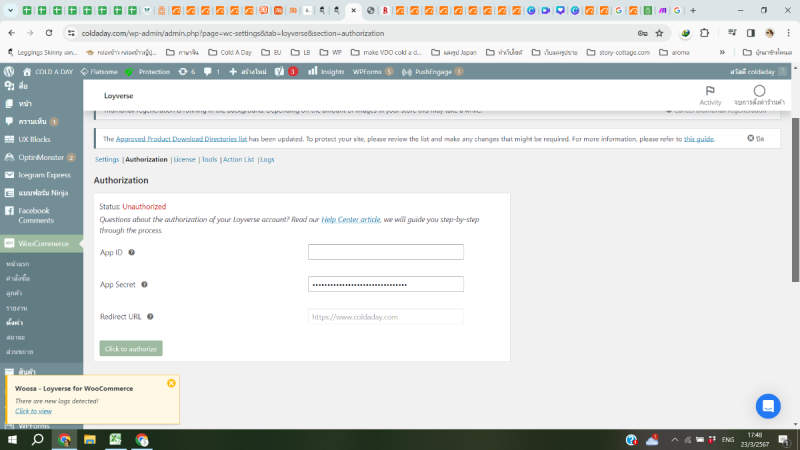
Task: Open saved password key icon
Action: click(642, 33)
